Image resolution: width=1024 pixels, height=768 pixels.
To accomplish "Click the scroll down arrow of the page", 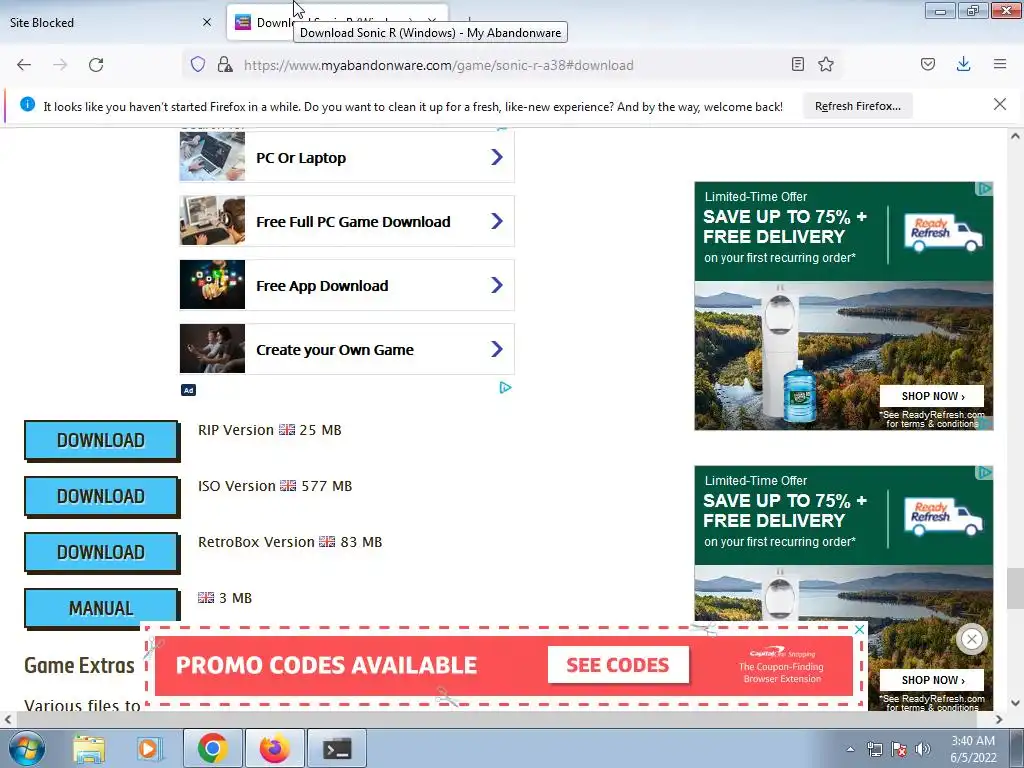I will pos(1015,703).
